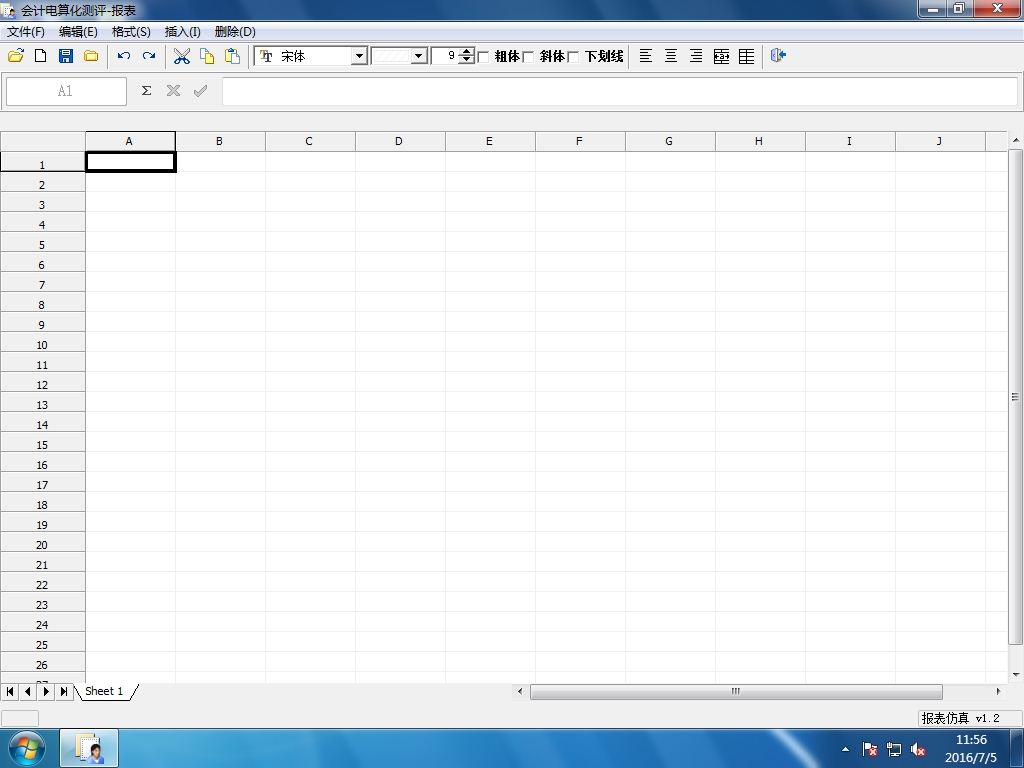Jump to last sheet tab arrow
Screen dimensions: 1024x768
(x=63, y=691)
